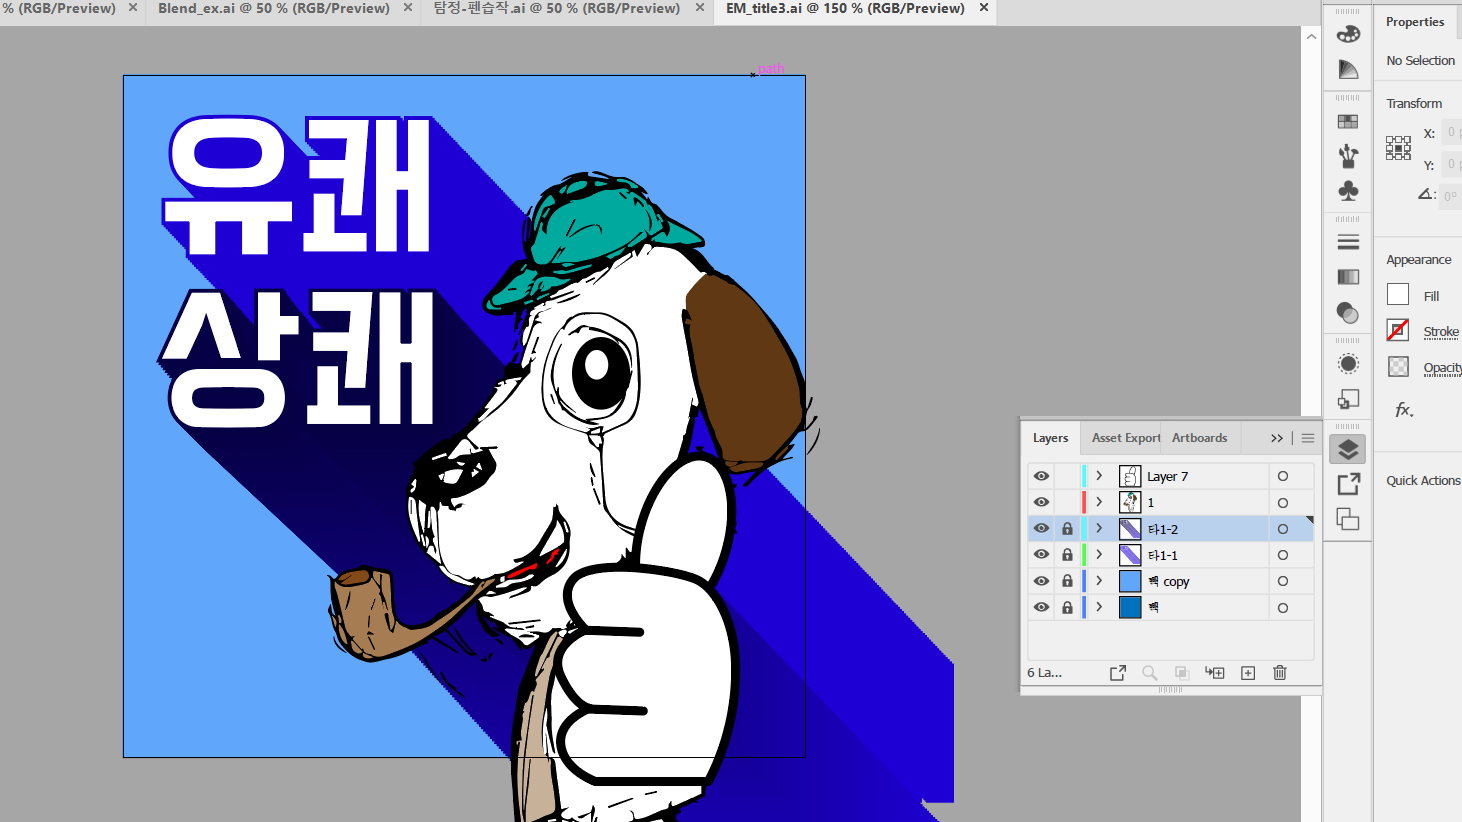Click Create New Layer plus icon
This screenshot has width=1462, height=822.
(x=1248, y=673)
